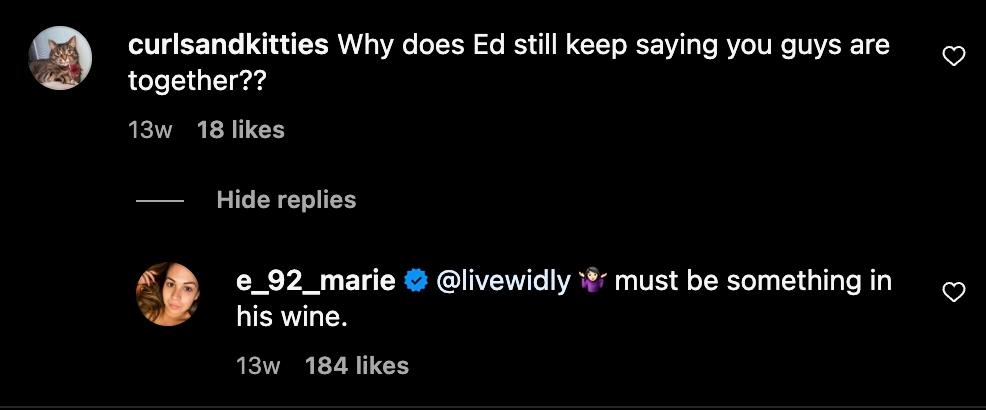Screen dimensions: 986x410
Task: Show who gave the 184 likes
Action: tap(356, 366)
